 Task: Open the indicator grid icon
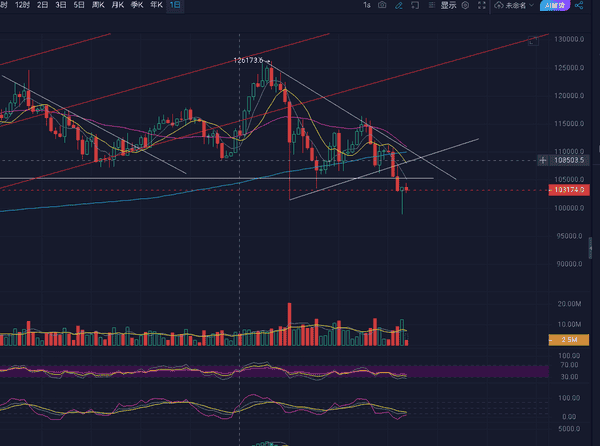pyautogui.click(x=430, y=6)
